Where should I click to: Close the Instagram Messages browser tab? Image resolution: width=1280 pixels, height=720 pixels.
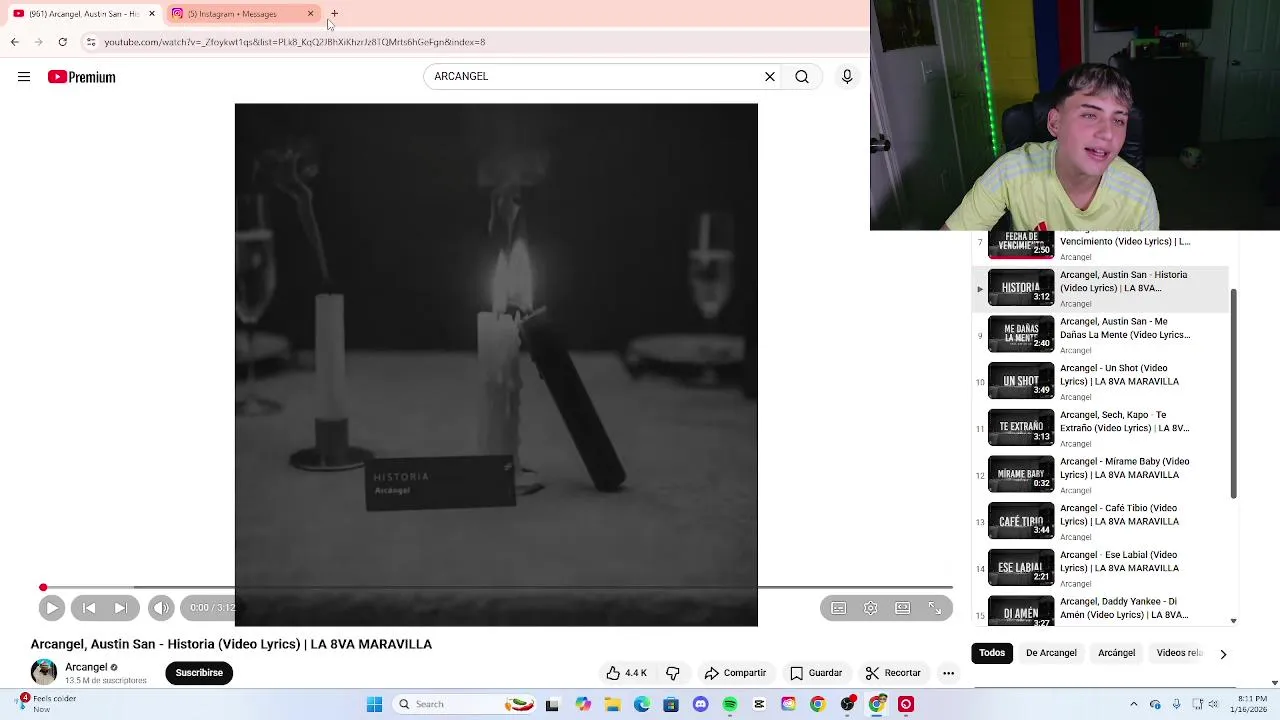tap(310, 14)
